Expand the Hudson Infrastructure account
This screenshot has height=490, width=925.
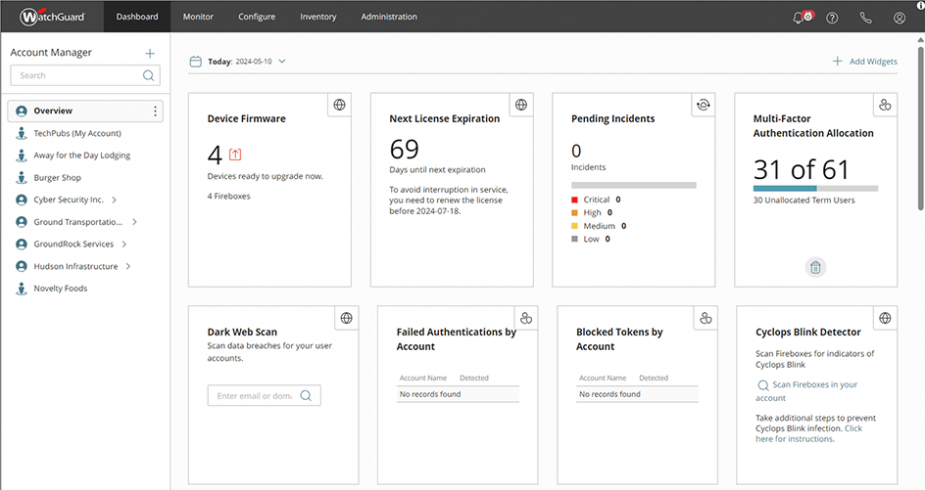128,267
